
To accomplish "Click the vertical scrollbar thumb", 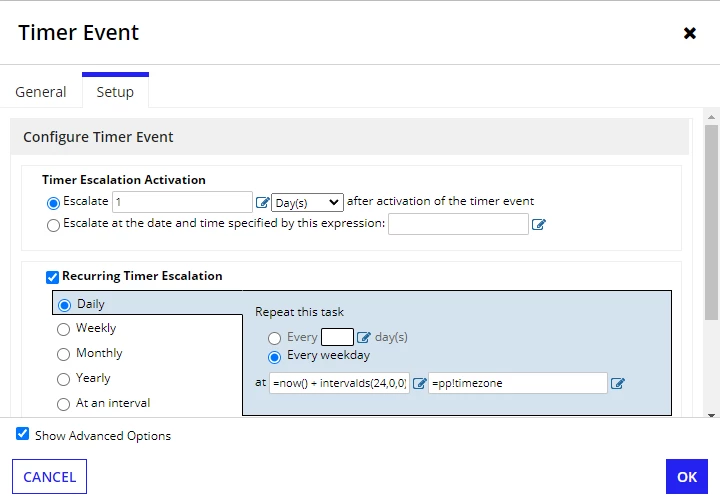I will click(711, 222).
